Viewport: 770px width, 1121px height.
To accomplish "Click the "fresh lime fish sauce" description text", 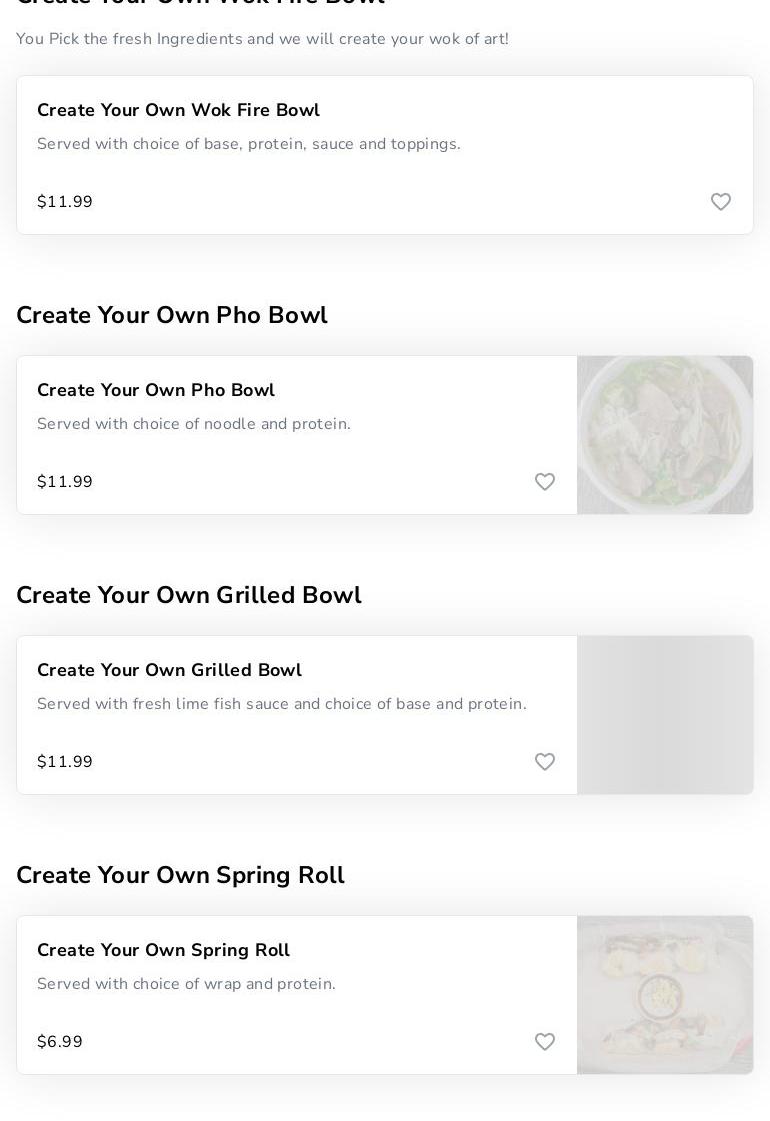I will (x=281, y=704).
